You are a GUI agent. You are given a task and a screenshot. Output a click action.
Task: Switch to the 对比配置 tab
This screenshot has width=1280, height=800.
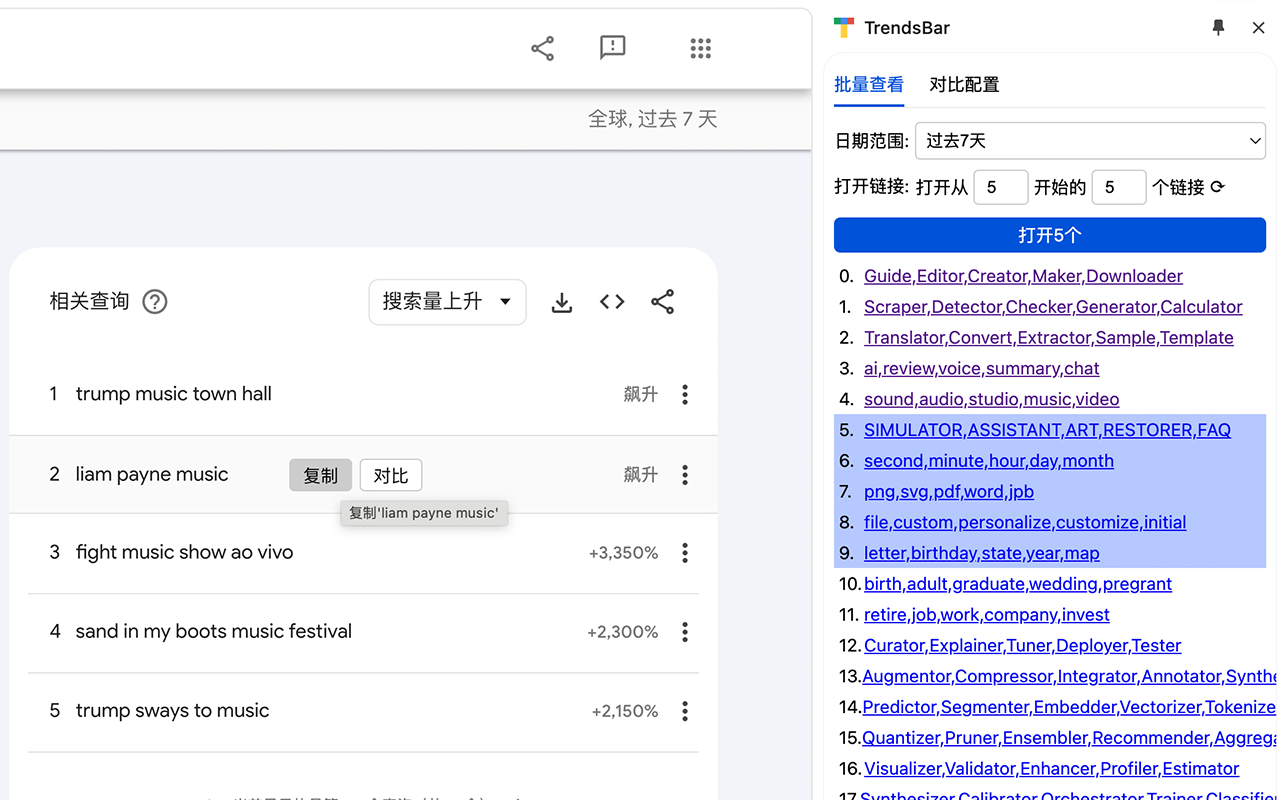964,85
